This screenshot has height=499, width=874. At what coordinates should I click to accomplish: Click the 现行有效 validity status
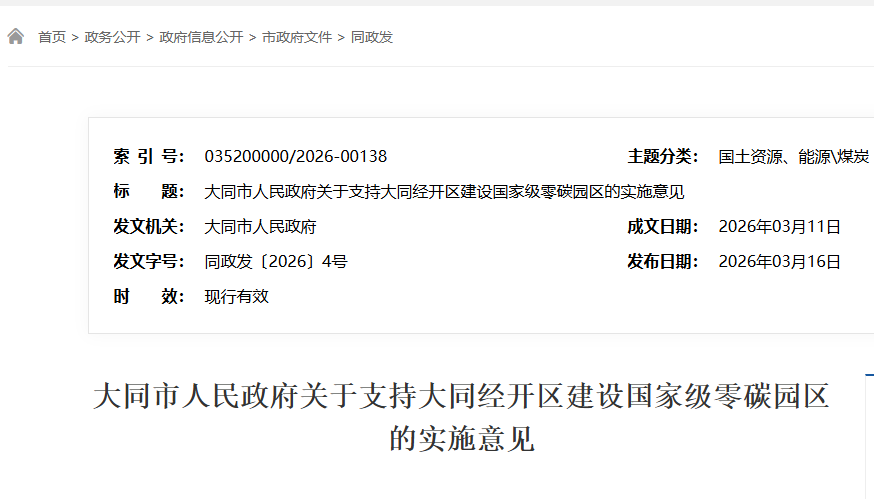[x=237, y=297]
